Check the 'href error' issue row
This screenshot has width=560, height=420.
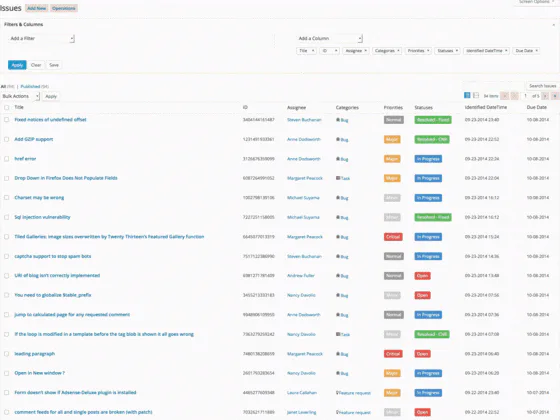click(x=6, y=159)
